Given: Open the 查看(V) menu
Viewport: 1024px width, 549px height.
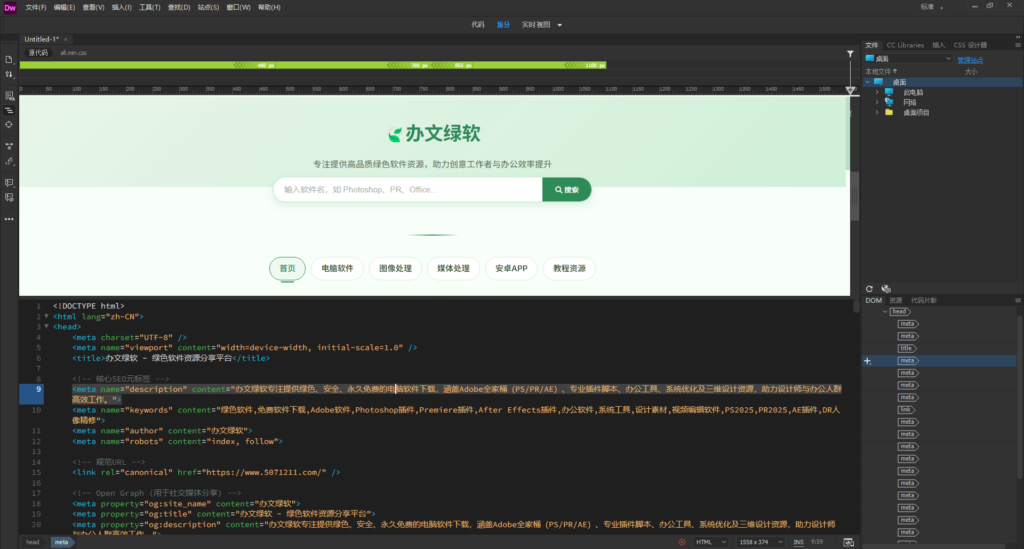Looking at the screenshot, I should click(x=93, y=7).
